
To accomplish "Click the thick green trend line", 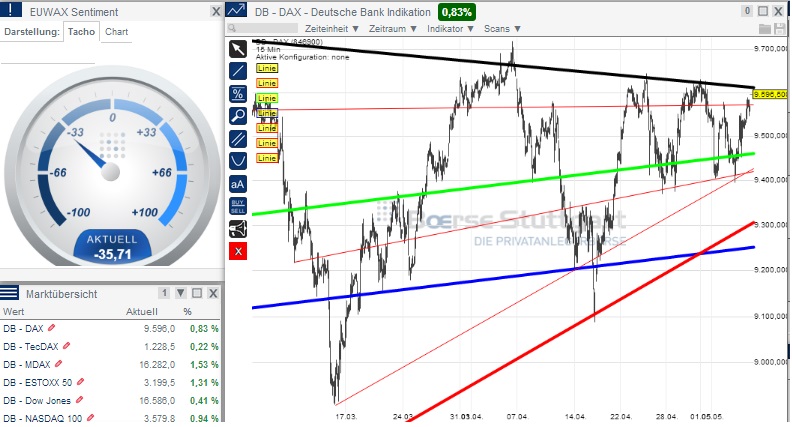I will (503, 184).
